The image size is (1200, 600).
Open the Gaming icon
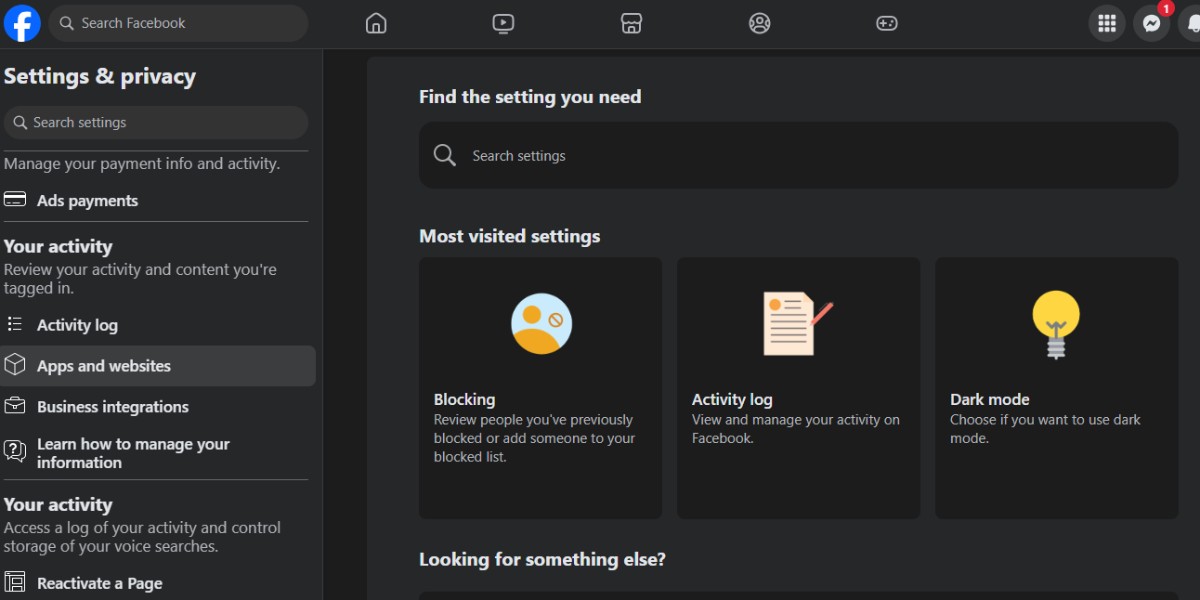click(887, 23)
